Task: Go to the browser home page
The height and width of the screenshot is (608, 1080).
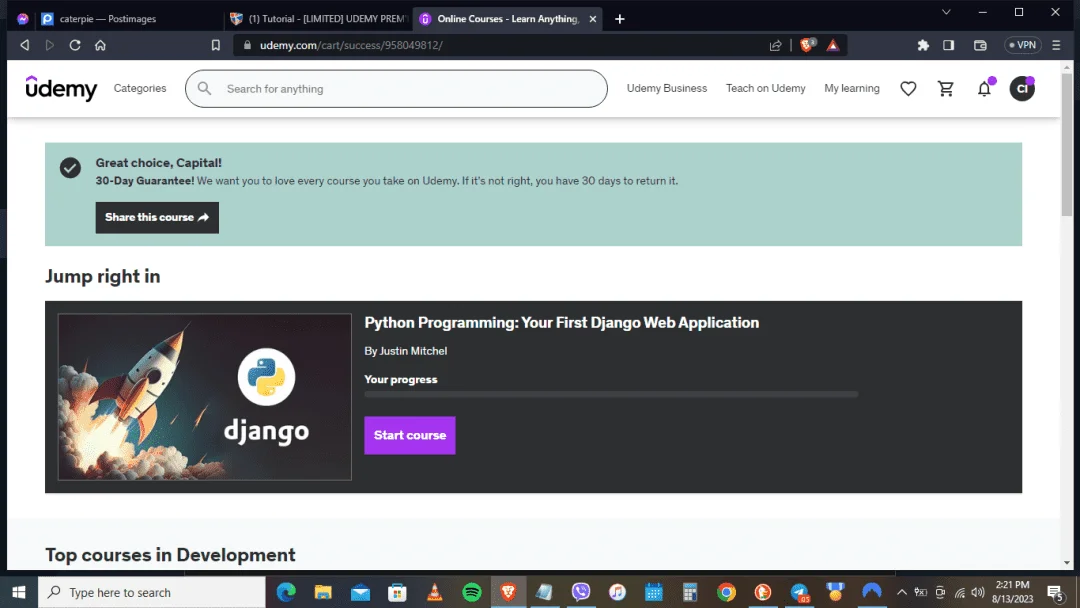Action: point(101,45)
